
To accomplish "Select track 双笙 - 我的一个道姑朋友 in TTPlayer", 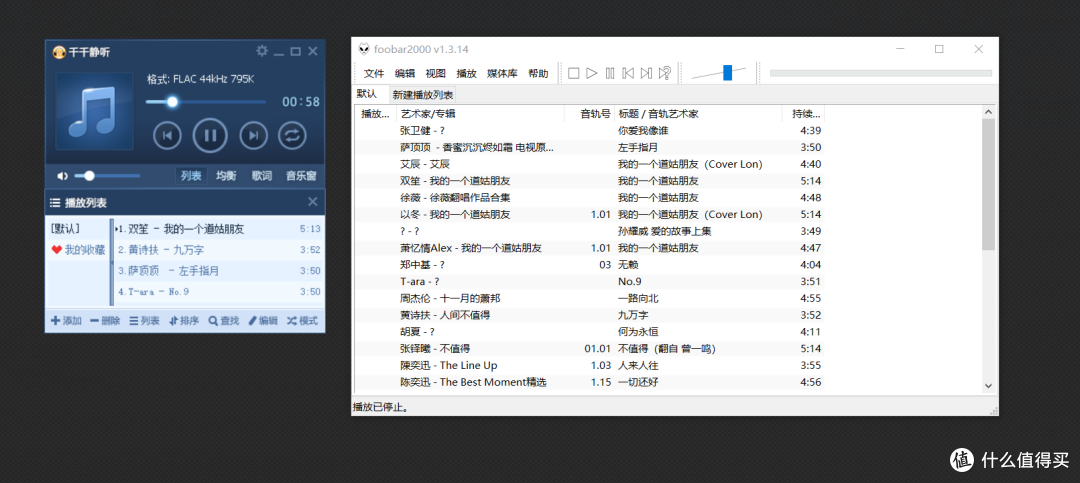I will coord(218,229).
